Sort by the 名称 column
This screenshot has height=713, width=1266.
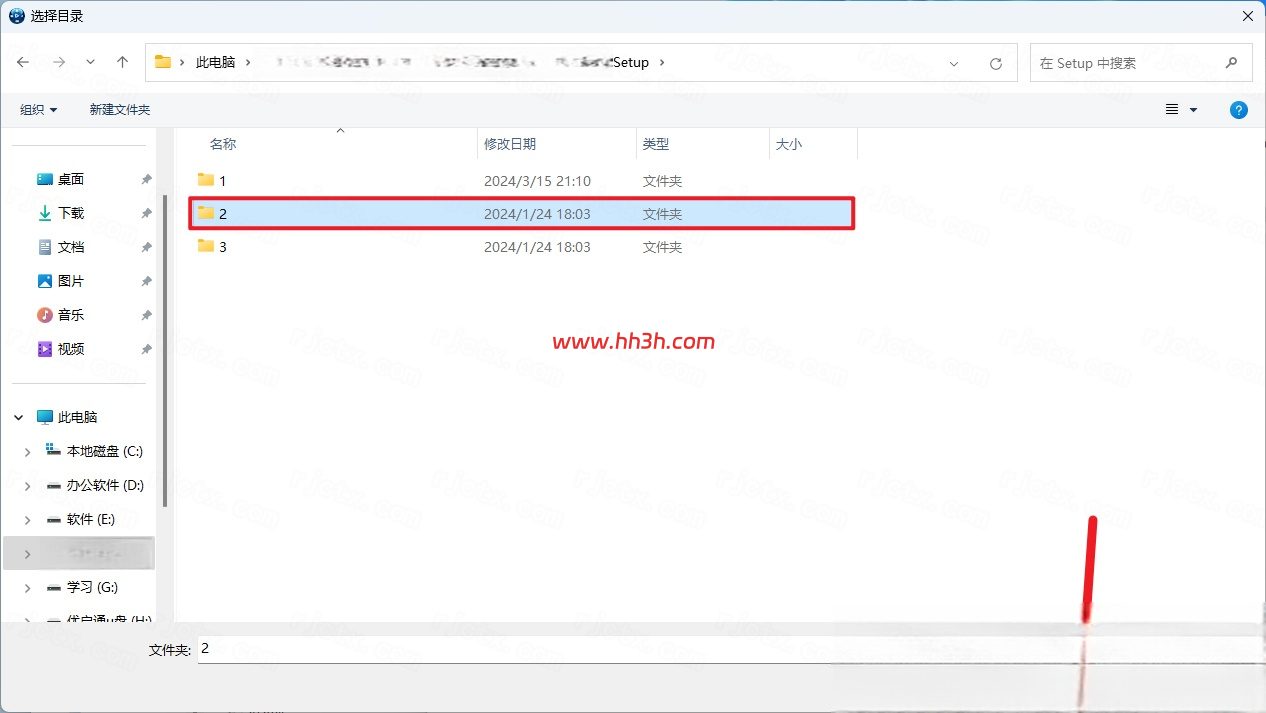(223, 144)
